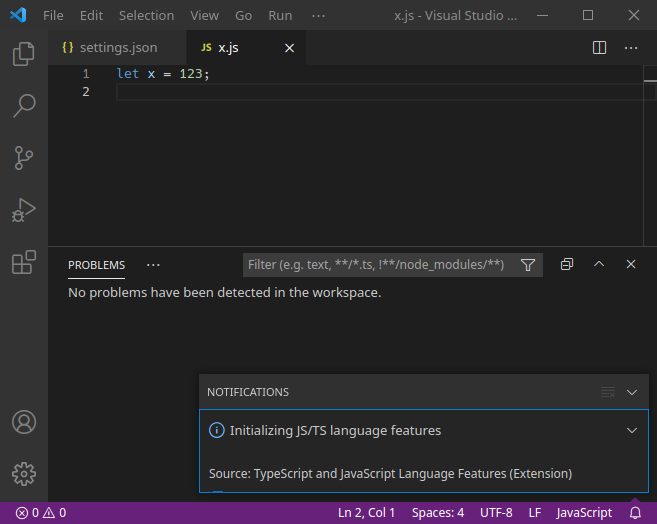
Task: Open the Run menu
Action: click(x=280, y=15)
